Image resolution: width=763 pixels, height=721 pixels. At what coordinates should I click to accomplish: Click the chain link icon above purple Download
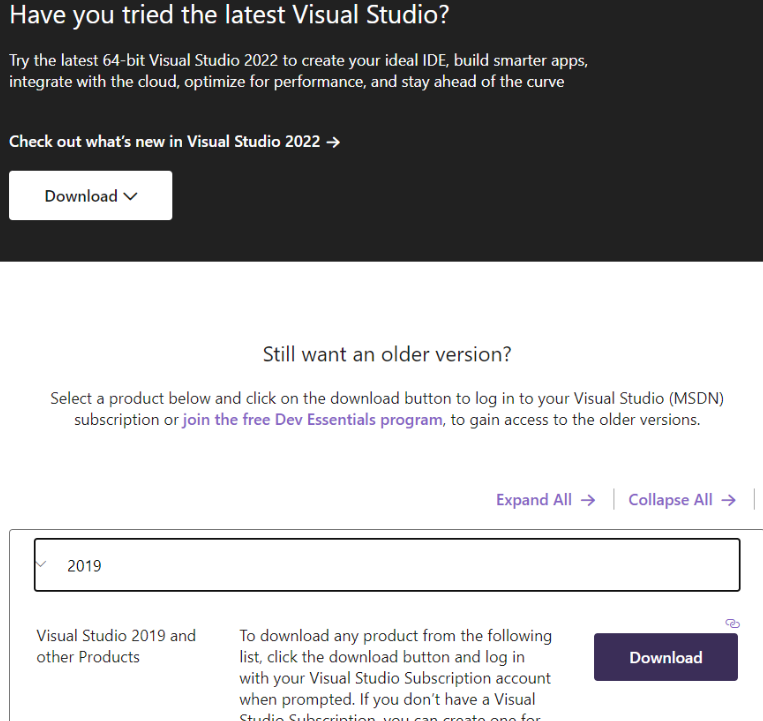732,623
